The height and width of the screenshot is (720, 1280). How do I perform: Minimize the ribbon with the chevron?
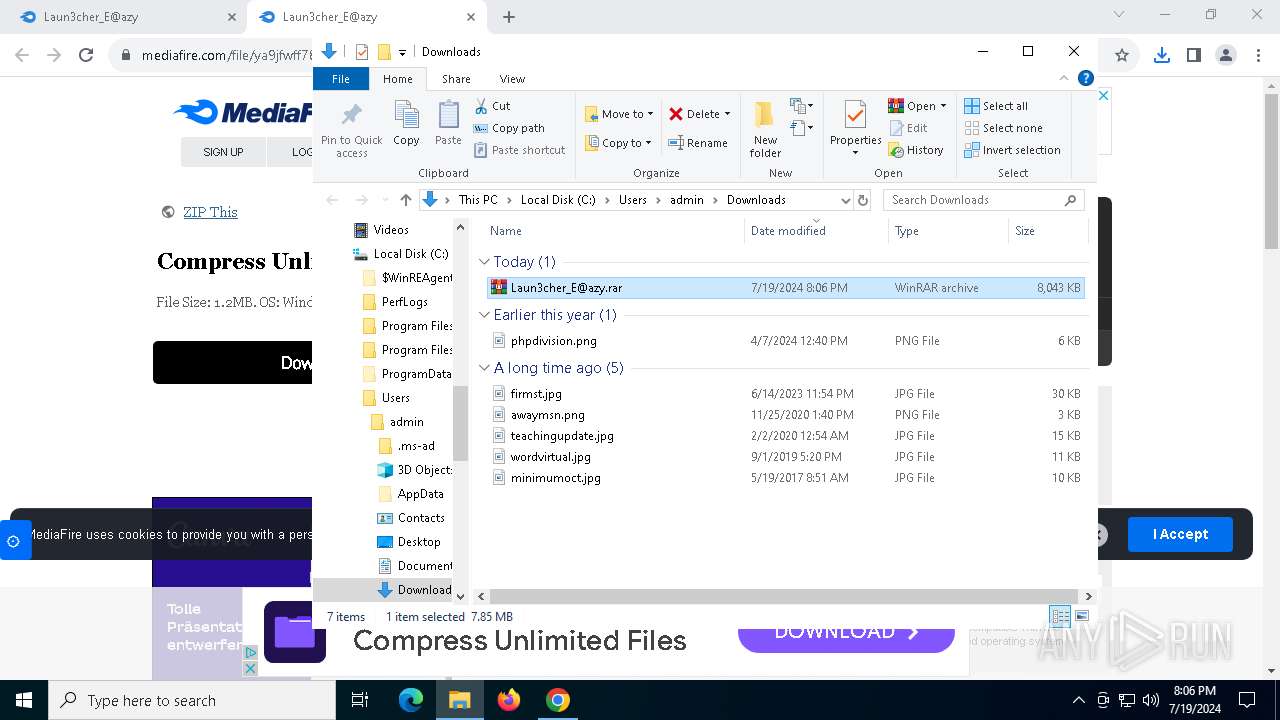pos(1066,78)
